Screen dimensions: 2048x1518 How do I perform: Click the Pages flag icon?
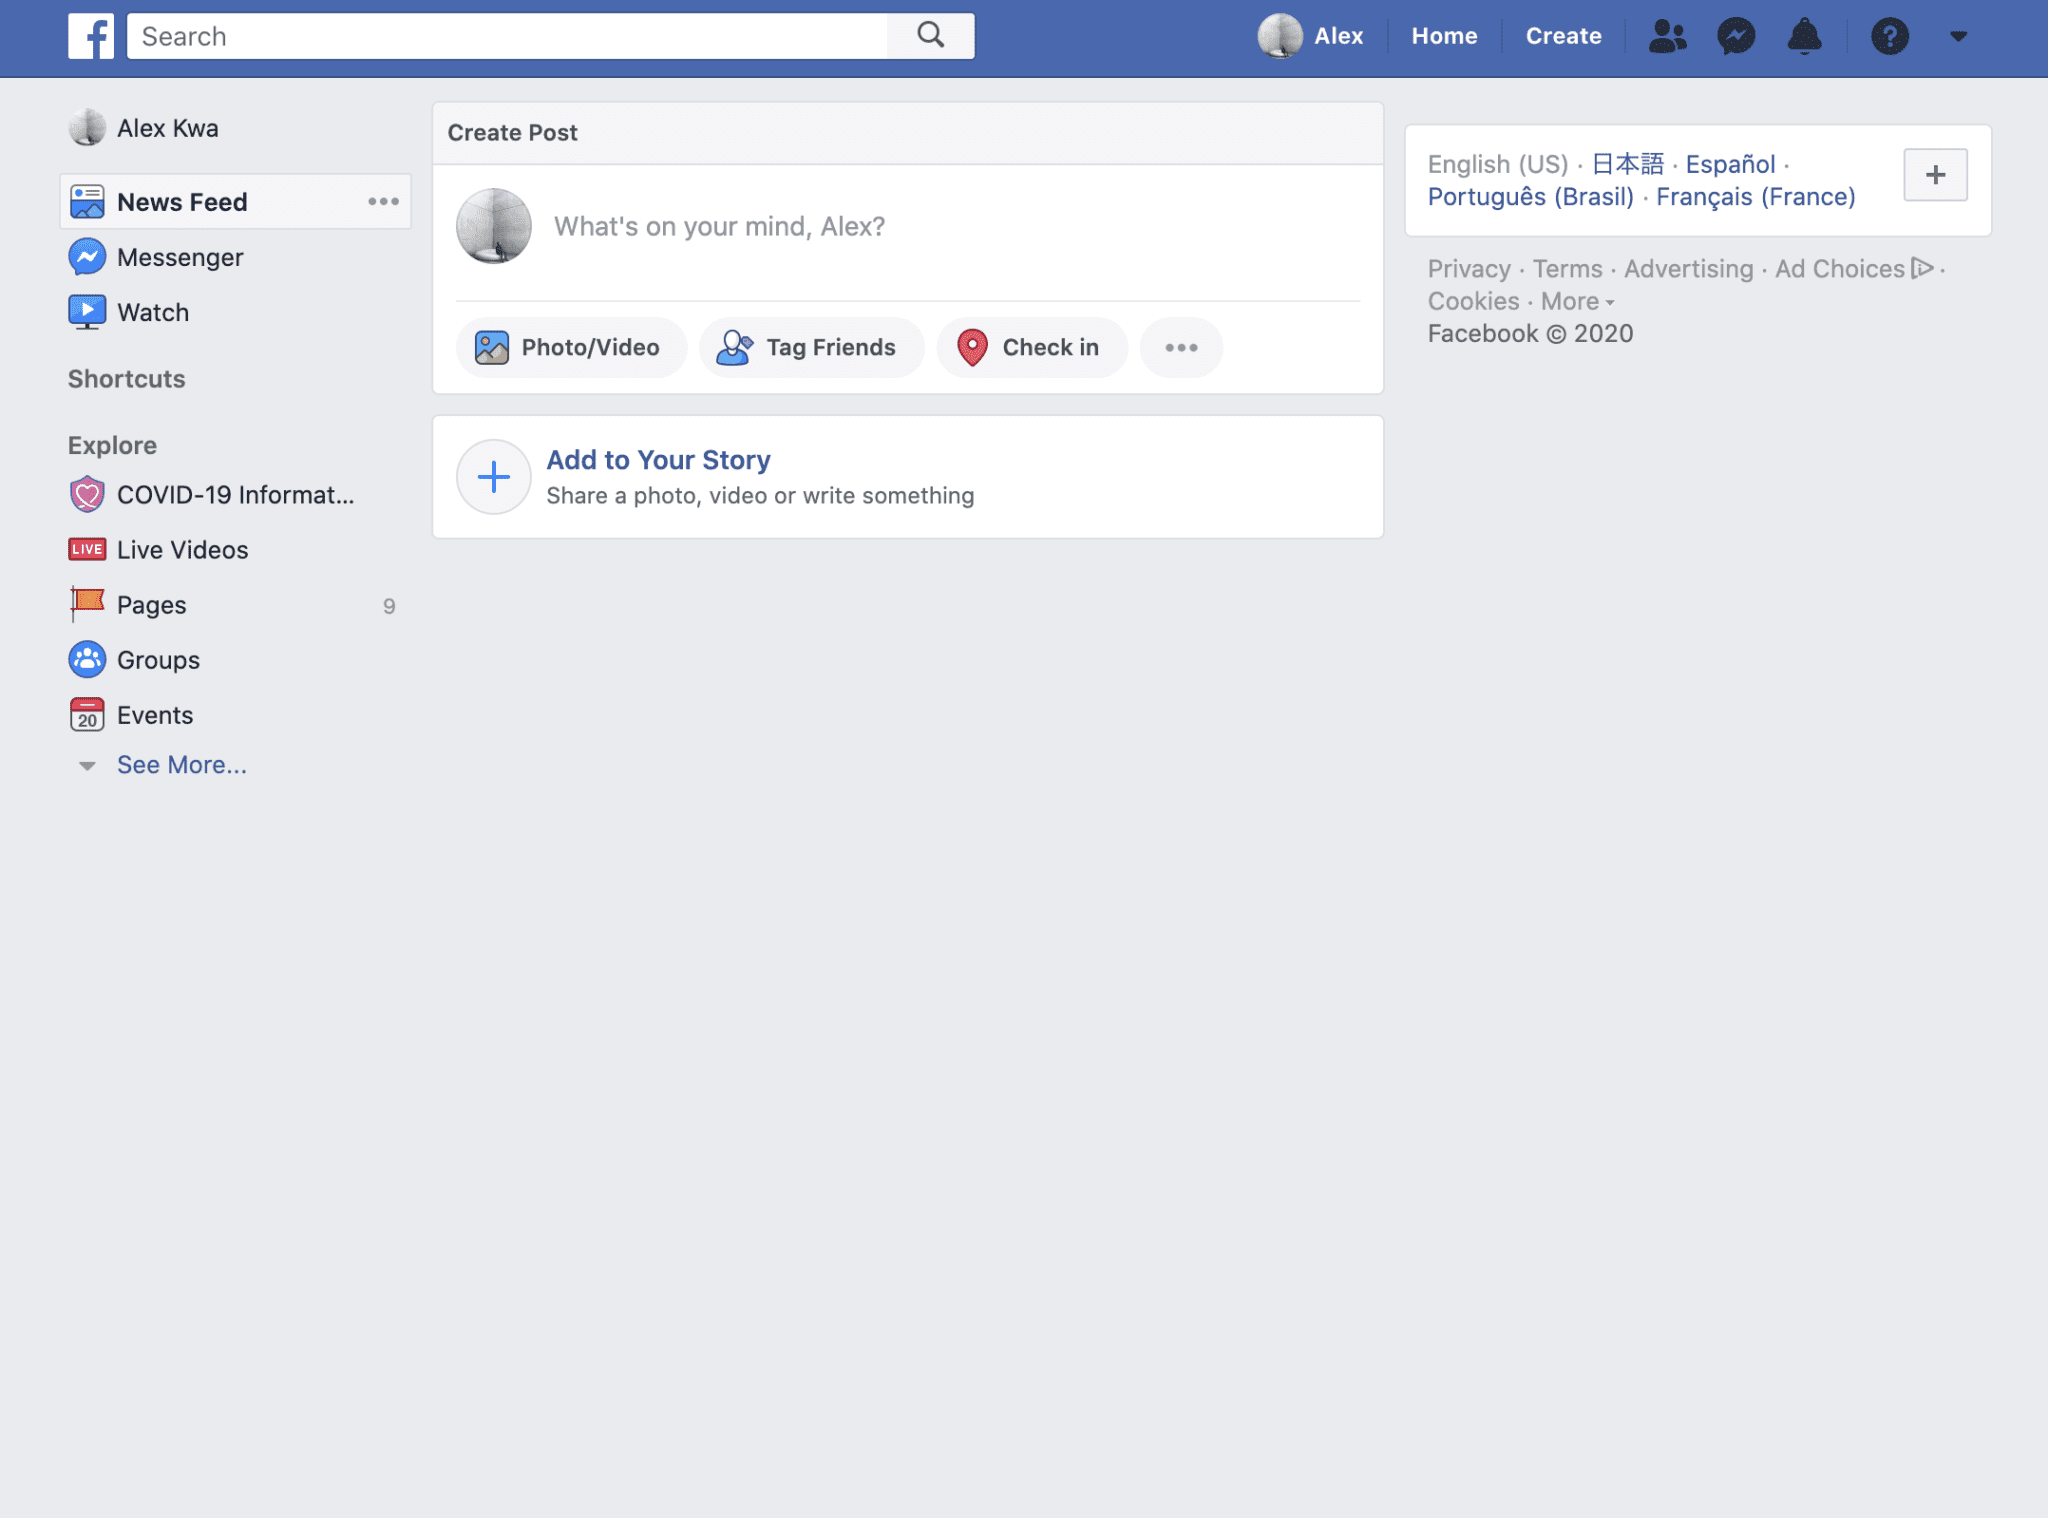point(87,604)
